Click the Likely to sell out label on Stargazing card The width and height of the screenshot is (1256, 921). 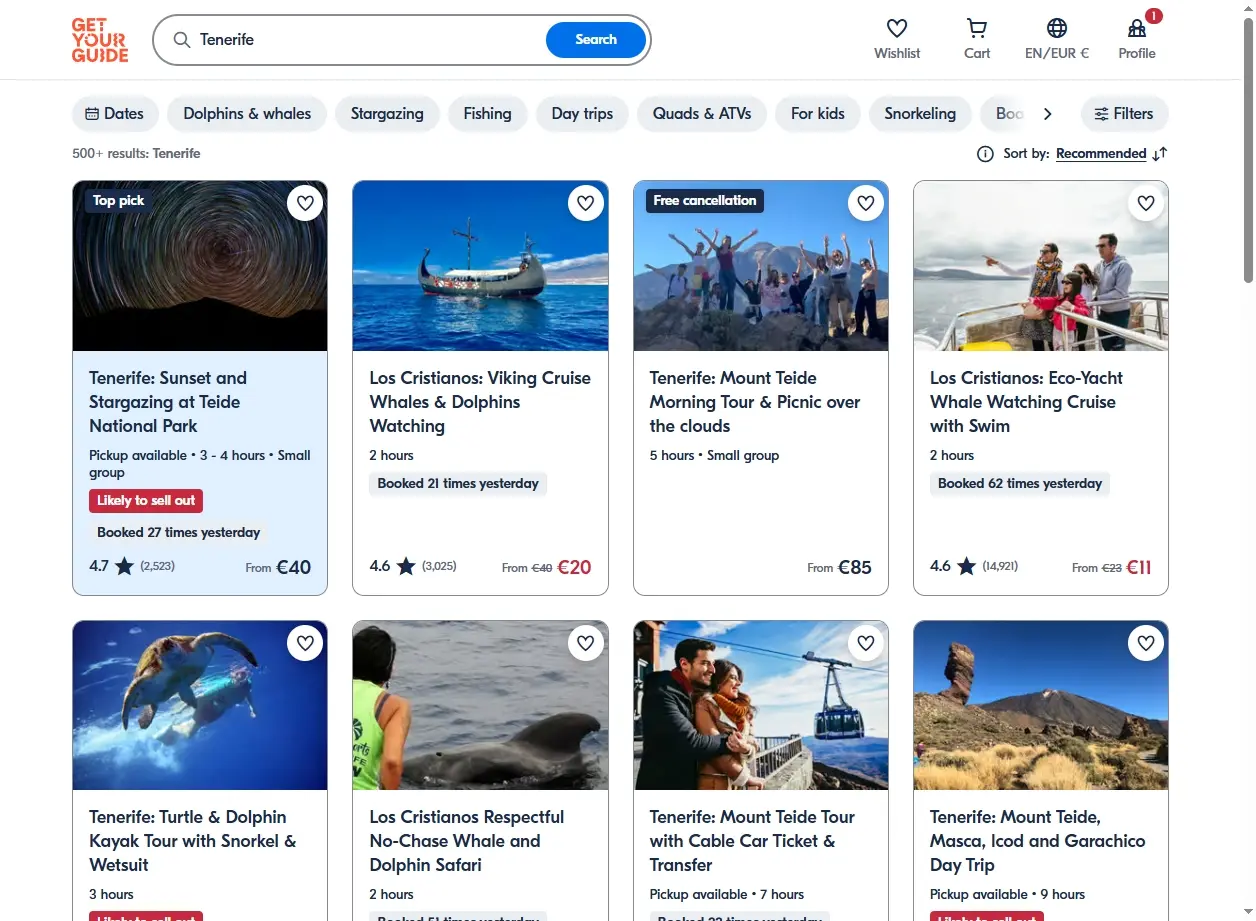pos(146,501)
